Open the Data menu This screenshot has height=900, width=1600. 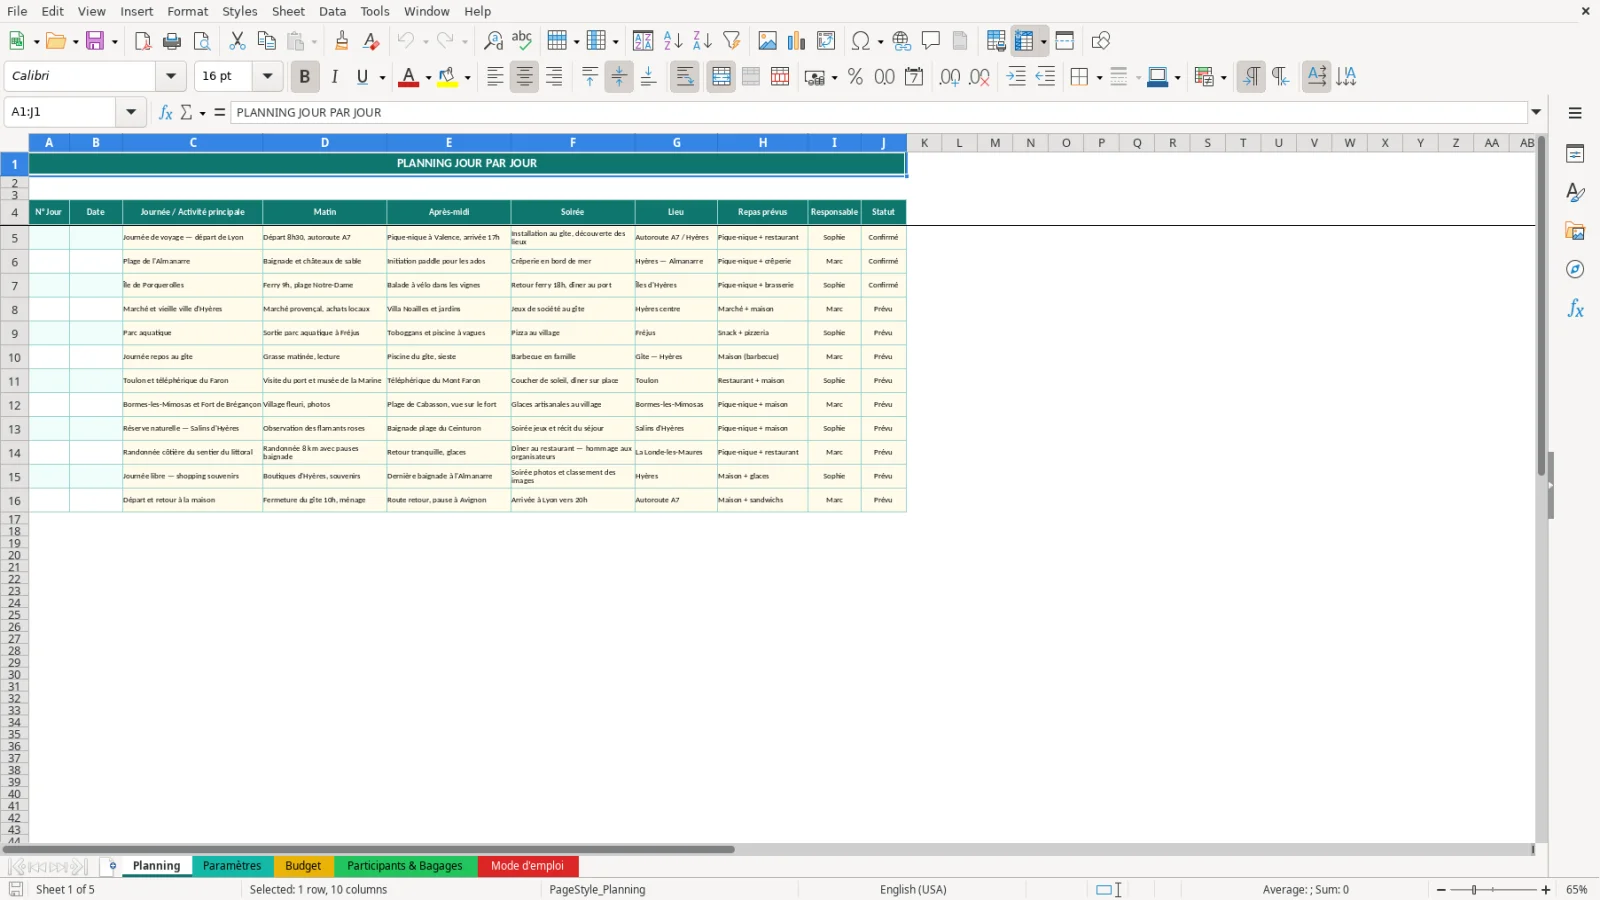(x=332, y=11)
